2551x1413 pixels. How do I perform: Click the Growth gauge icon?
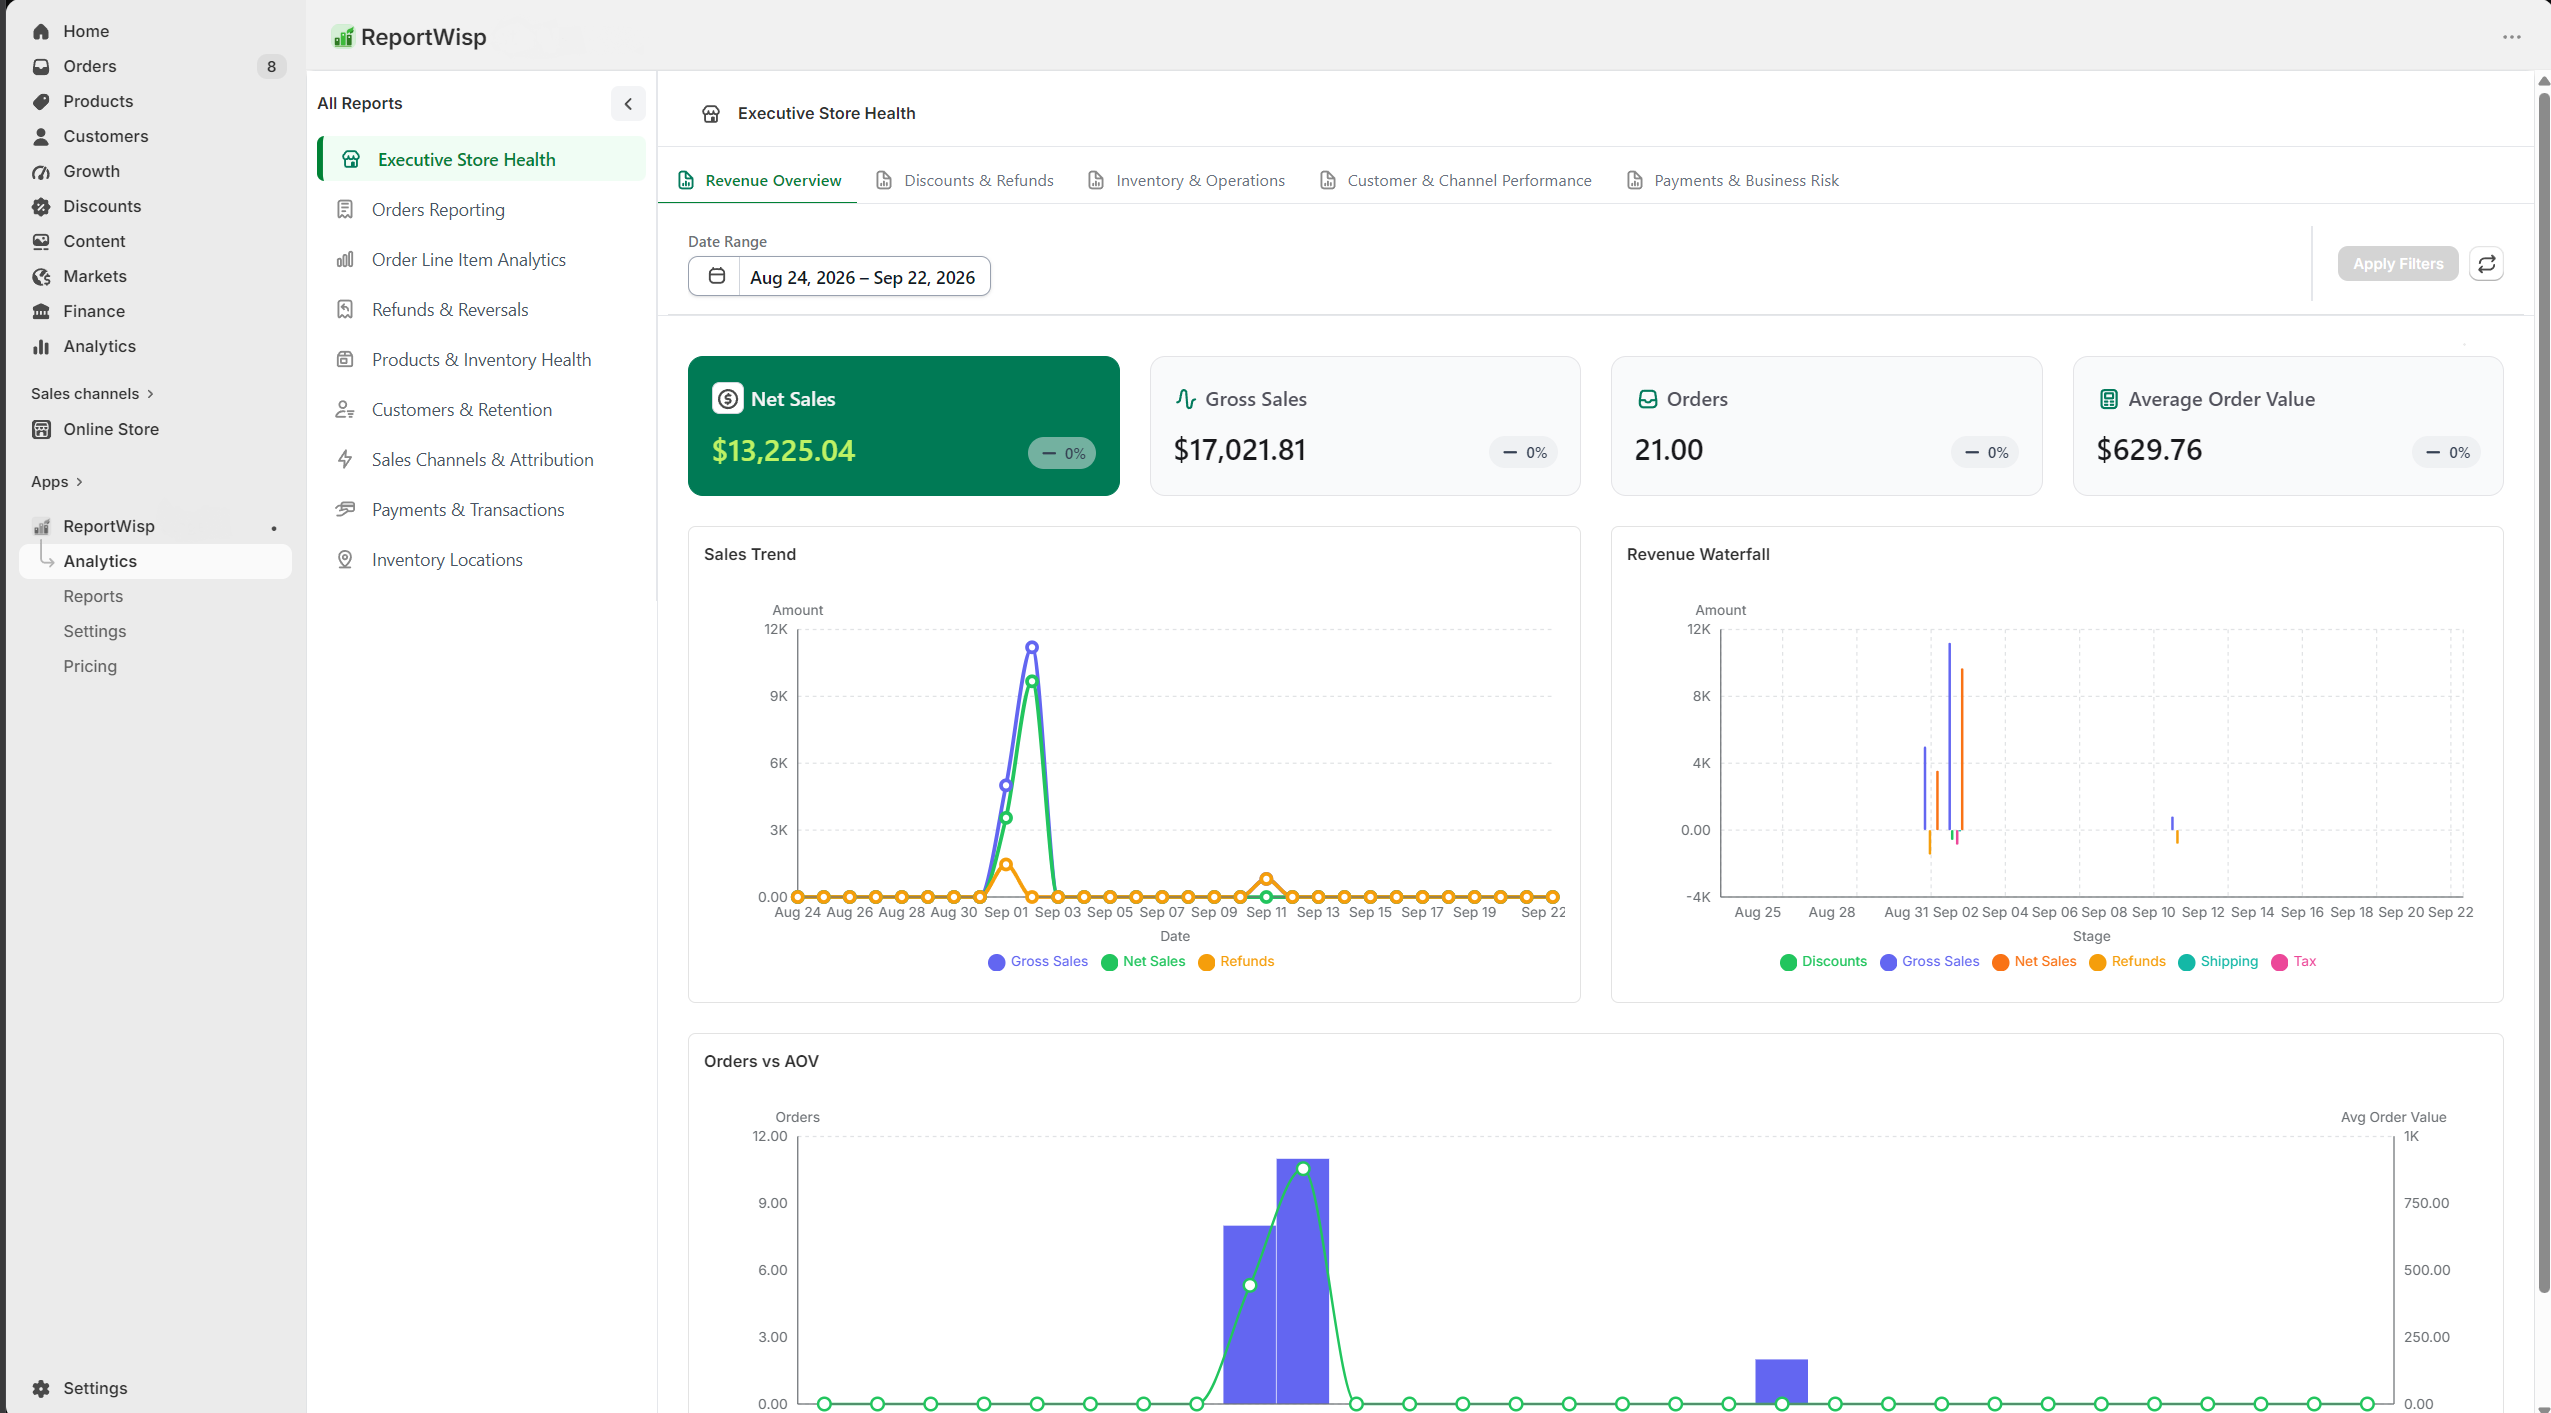pos(41,171)
